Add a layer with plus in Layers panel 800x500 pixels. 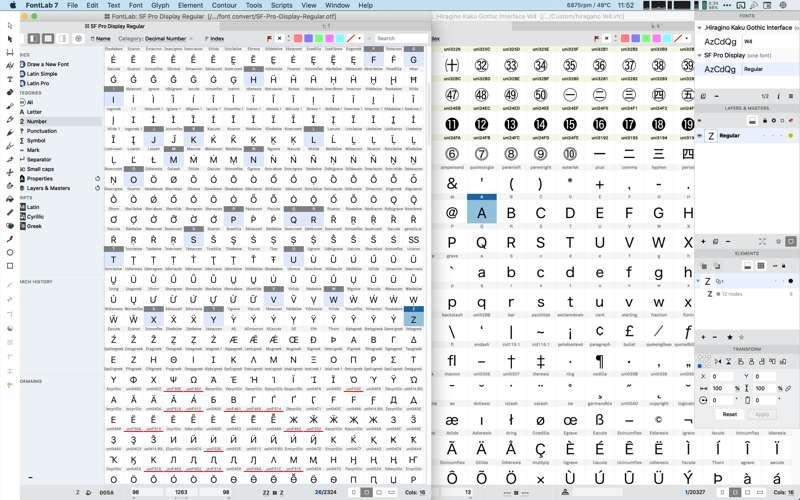click(x=703, y=241)
